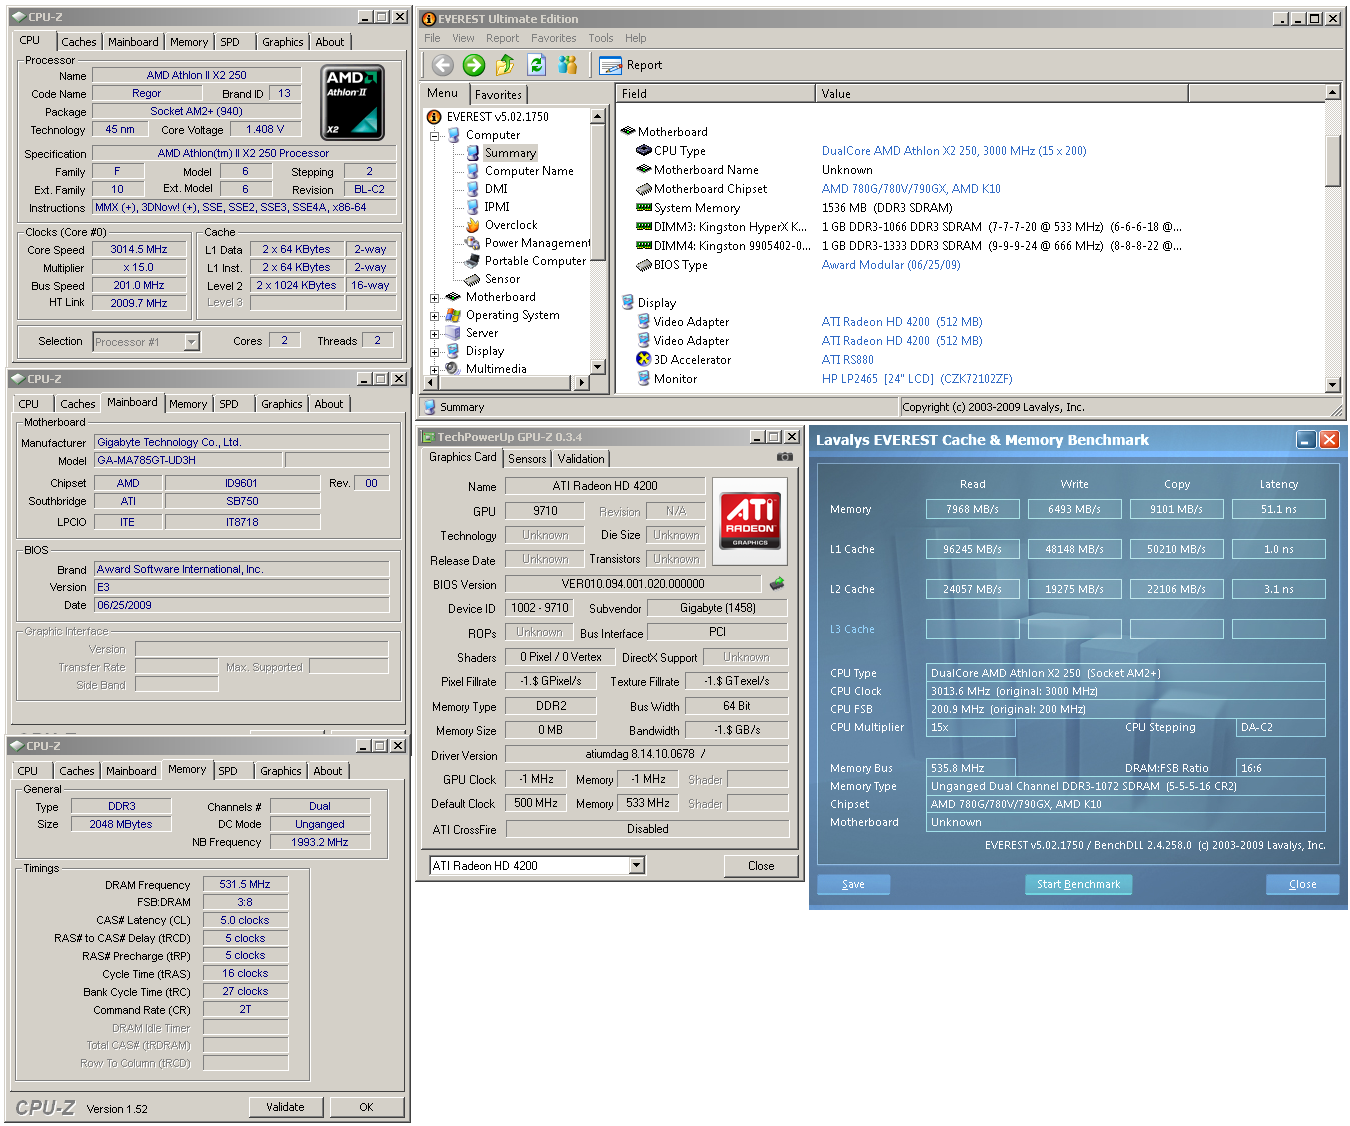The width and height of the screenshot is (1350, 1126).
Task: Switch to Validation tab in GPU-Z
Action: pos(581,459)
